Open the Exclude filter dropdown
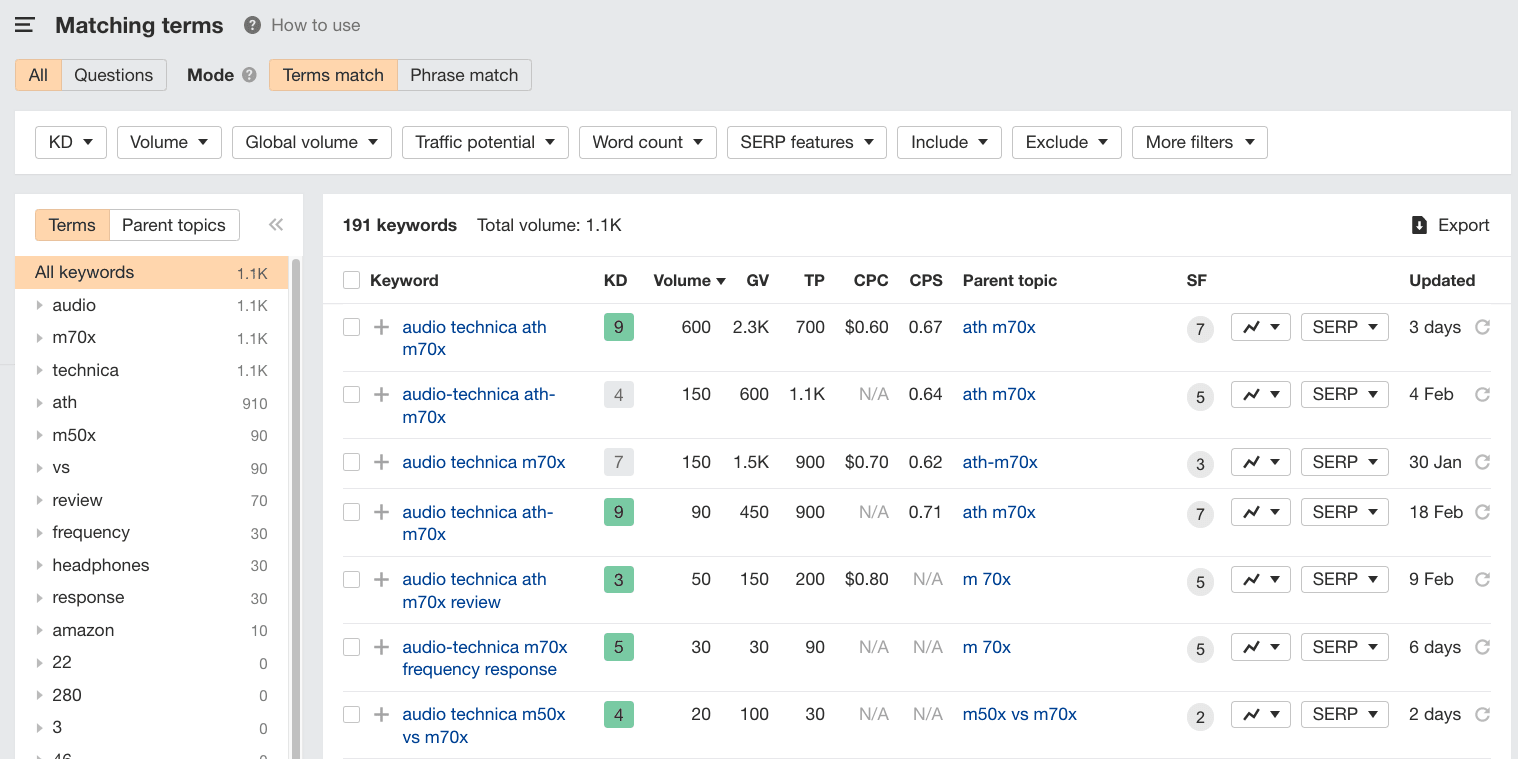Screen dimensions: 1518x759 tap(1067, 142)
